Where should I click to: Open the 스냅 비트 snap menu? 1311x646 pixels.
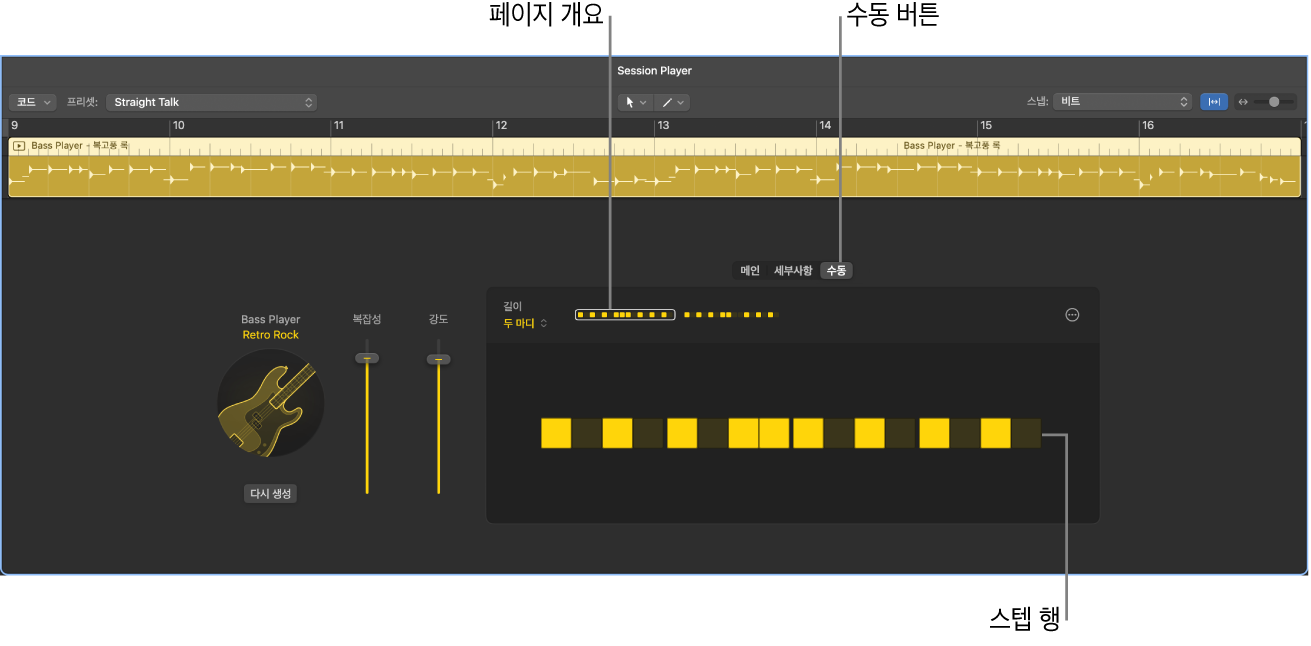click(1120, 101)
